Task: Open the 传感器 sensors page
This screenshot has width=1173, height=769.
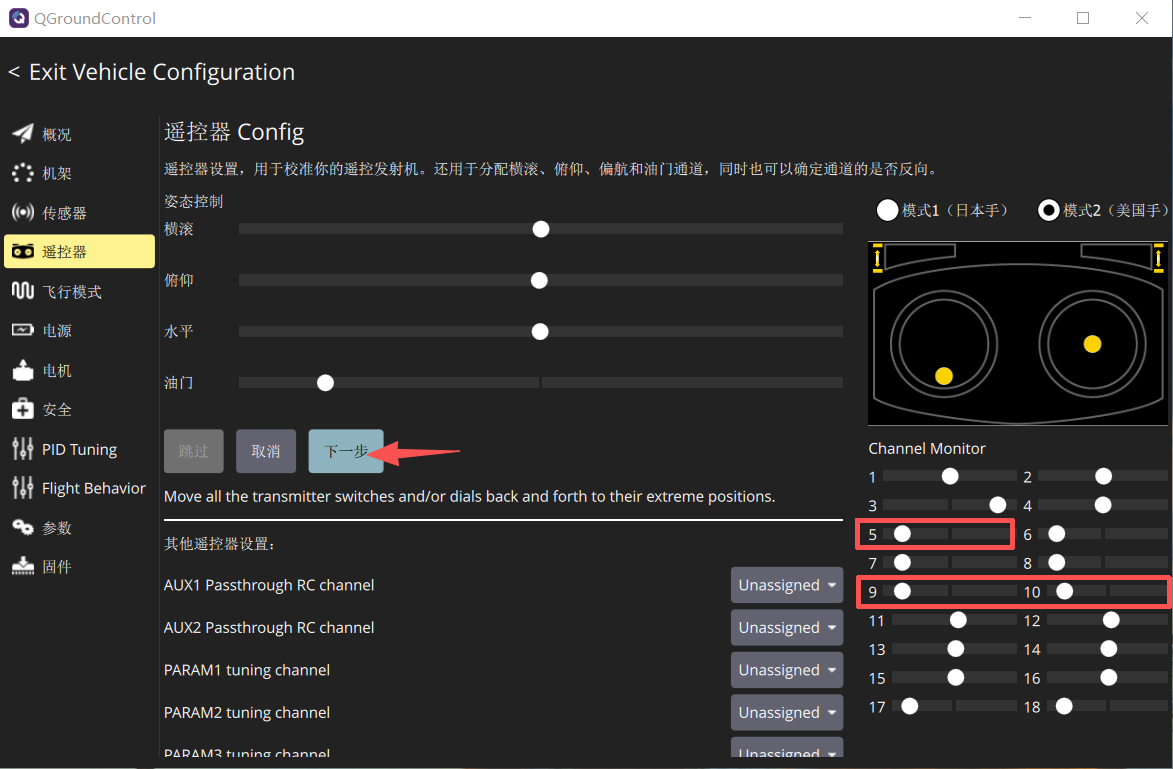Action: (x=79, y=212)
